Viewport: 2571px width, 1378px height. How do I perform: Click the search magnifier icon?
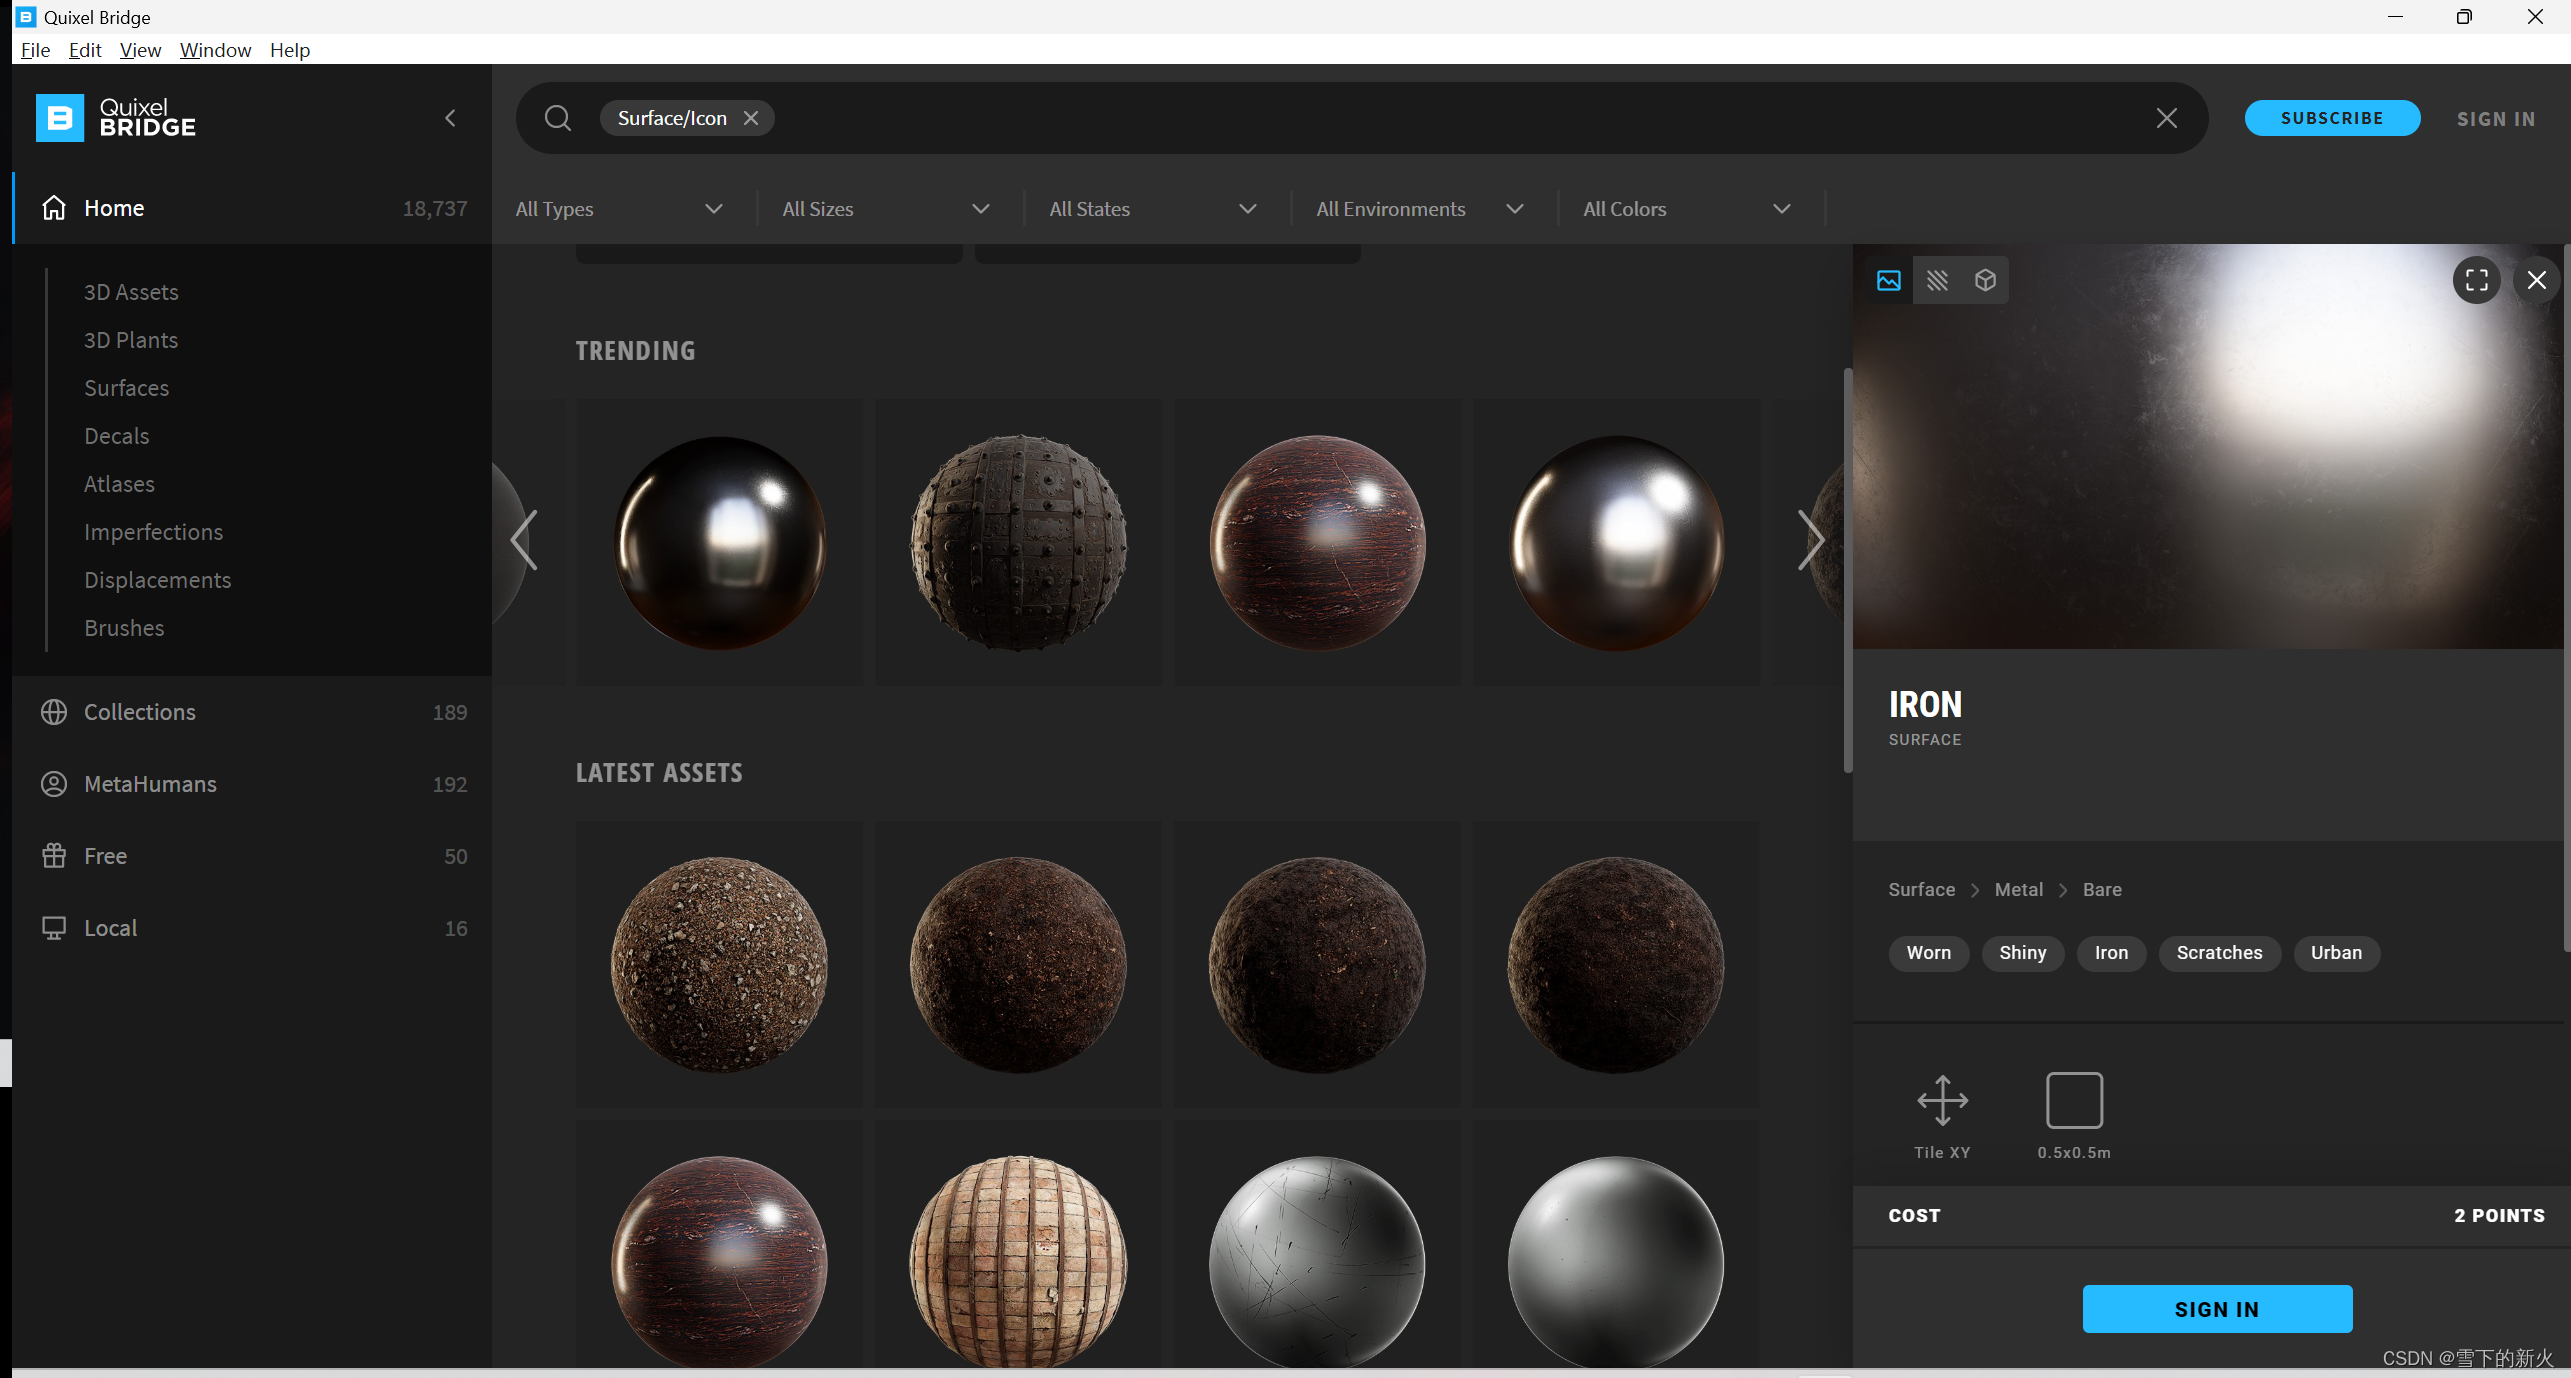(558, 118)
